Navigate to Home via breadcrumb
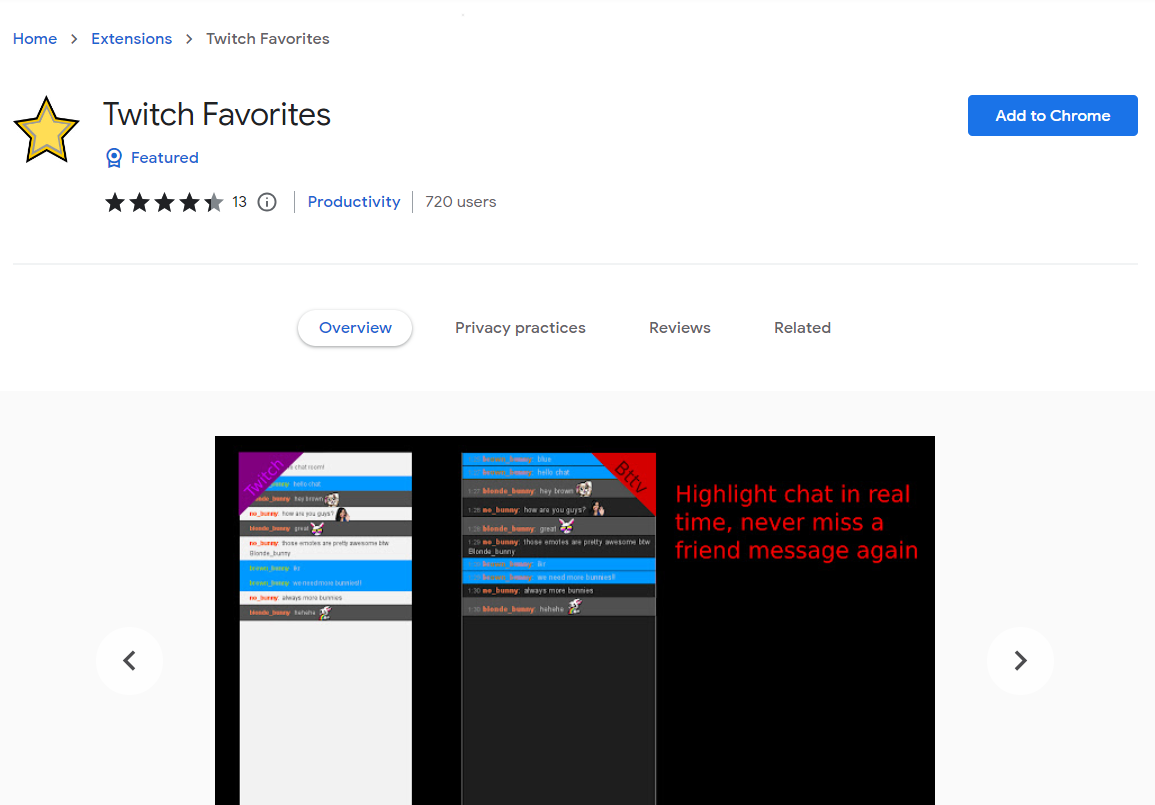This screenshot has width=1155, height=805. 35,38
